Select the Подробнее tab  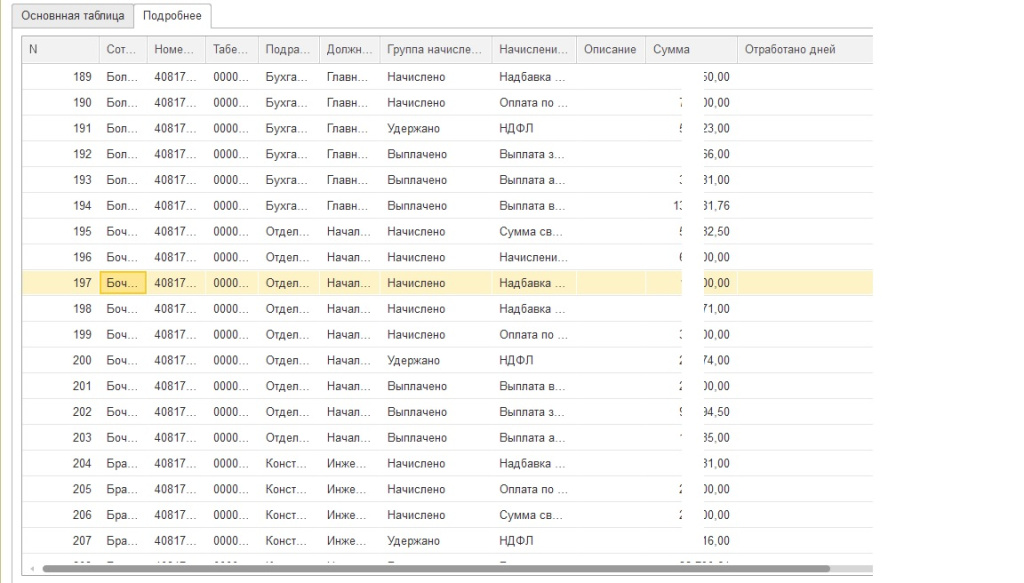pyautogui.click(x=172, y=16)
